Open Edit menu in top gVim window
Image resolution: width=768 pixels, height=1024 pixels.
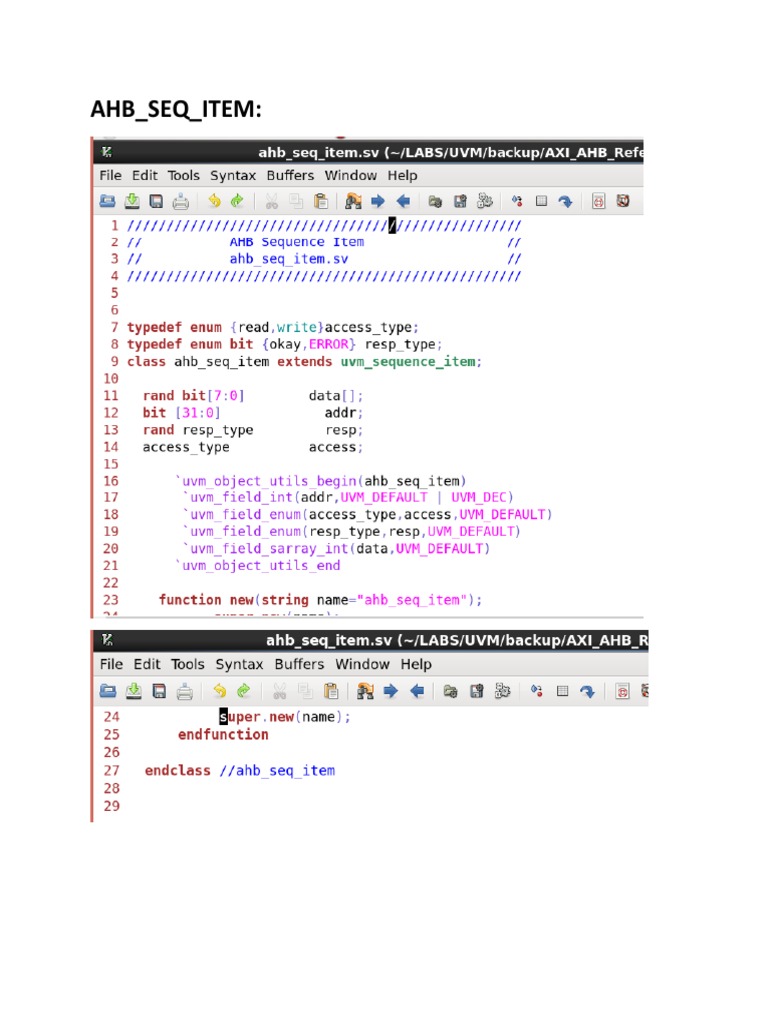click(144, 175)
